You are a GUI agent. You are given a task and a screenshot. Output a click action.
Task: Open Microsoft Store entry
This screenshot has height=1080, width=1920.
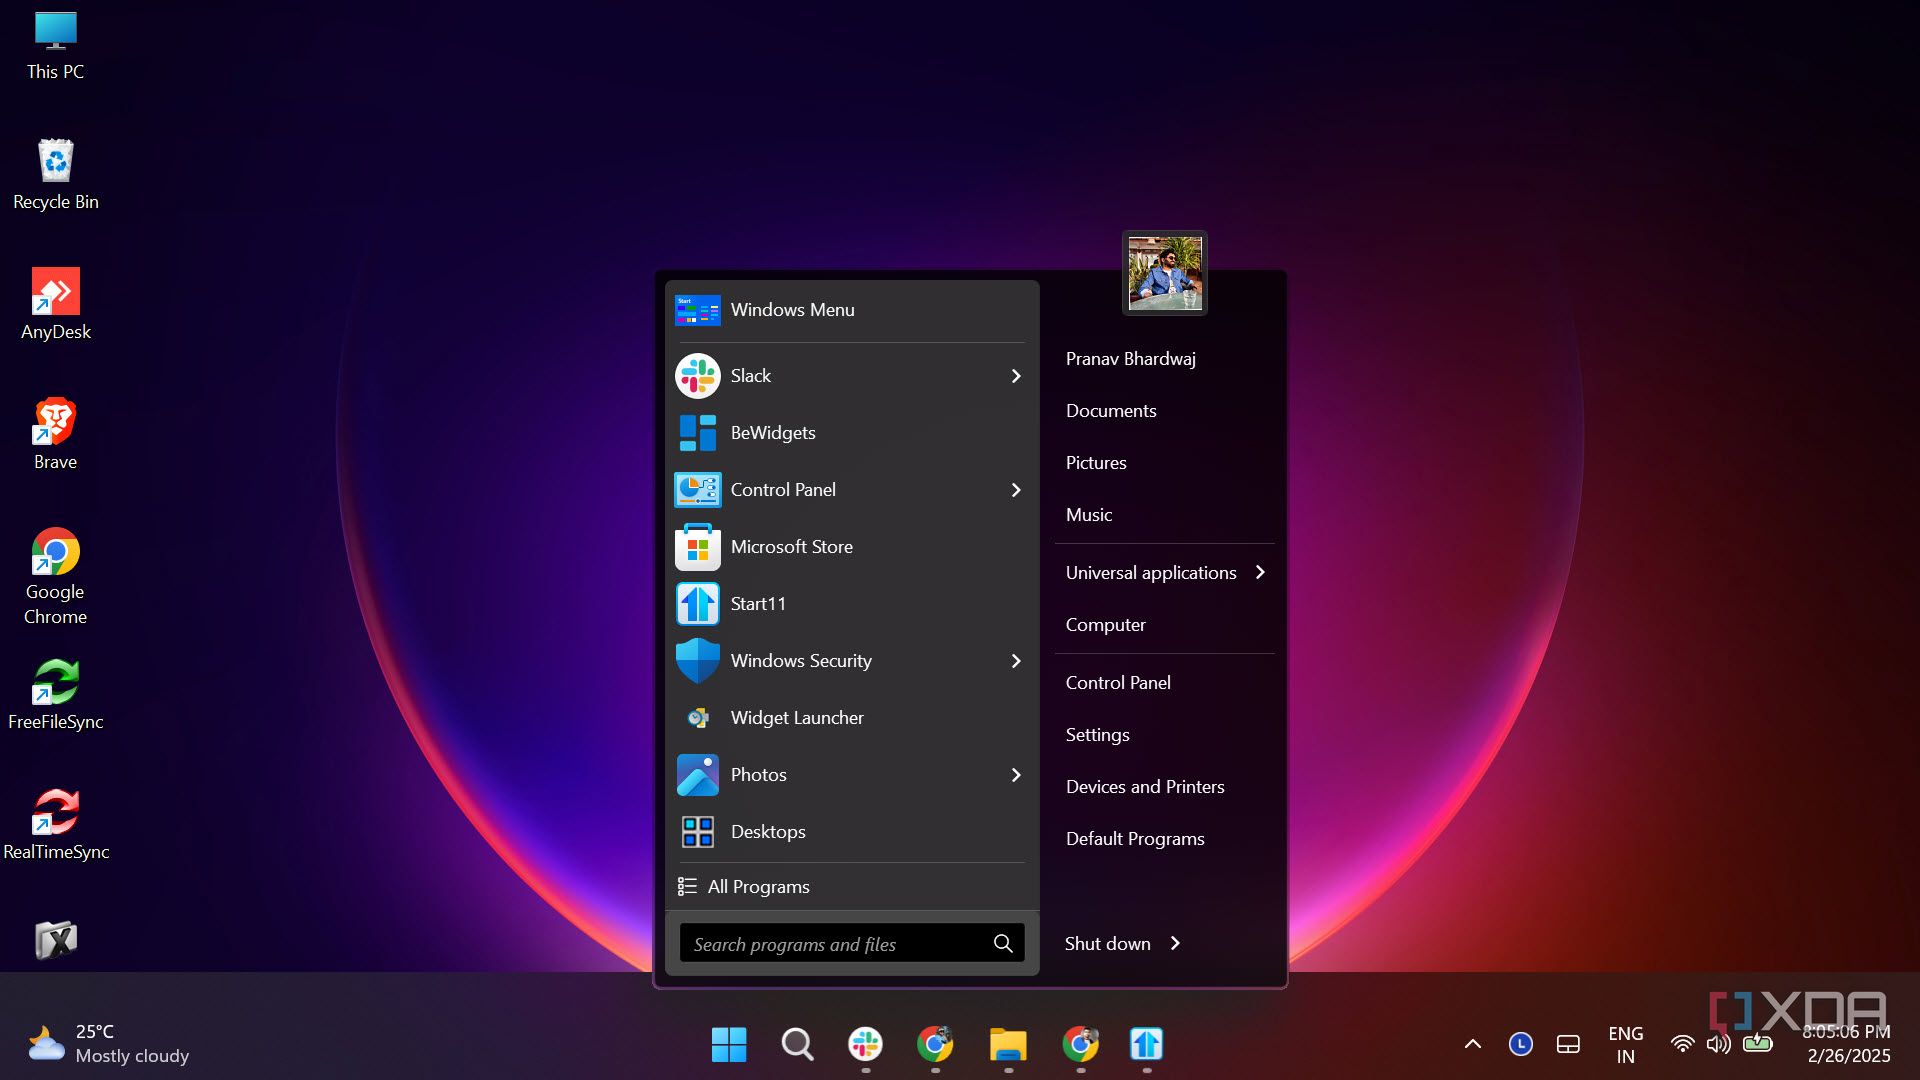click(x=852, y=547)
